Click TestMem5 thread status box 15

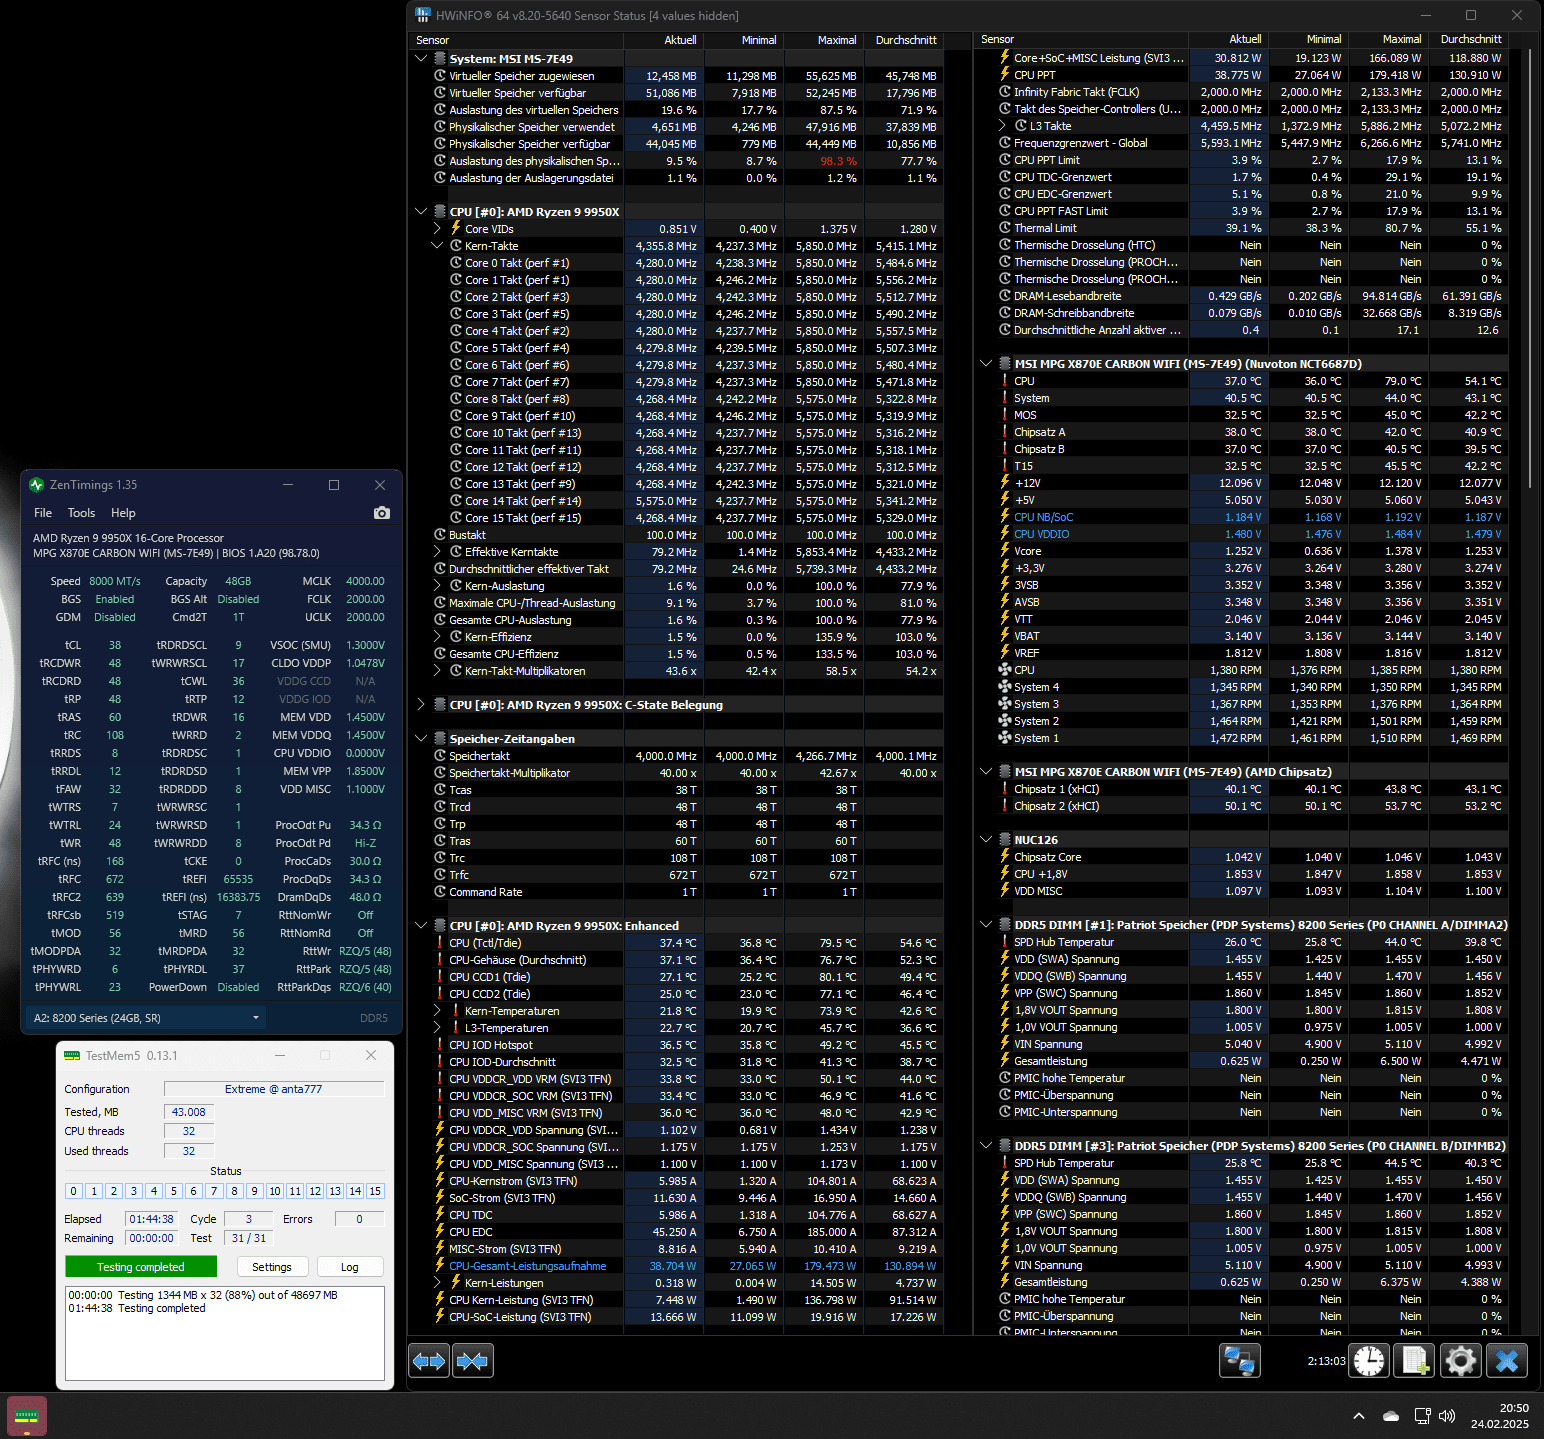tap(375, 1191)
